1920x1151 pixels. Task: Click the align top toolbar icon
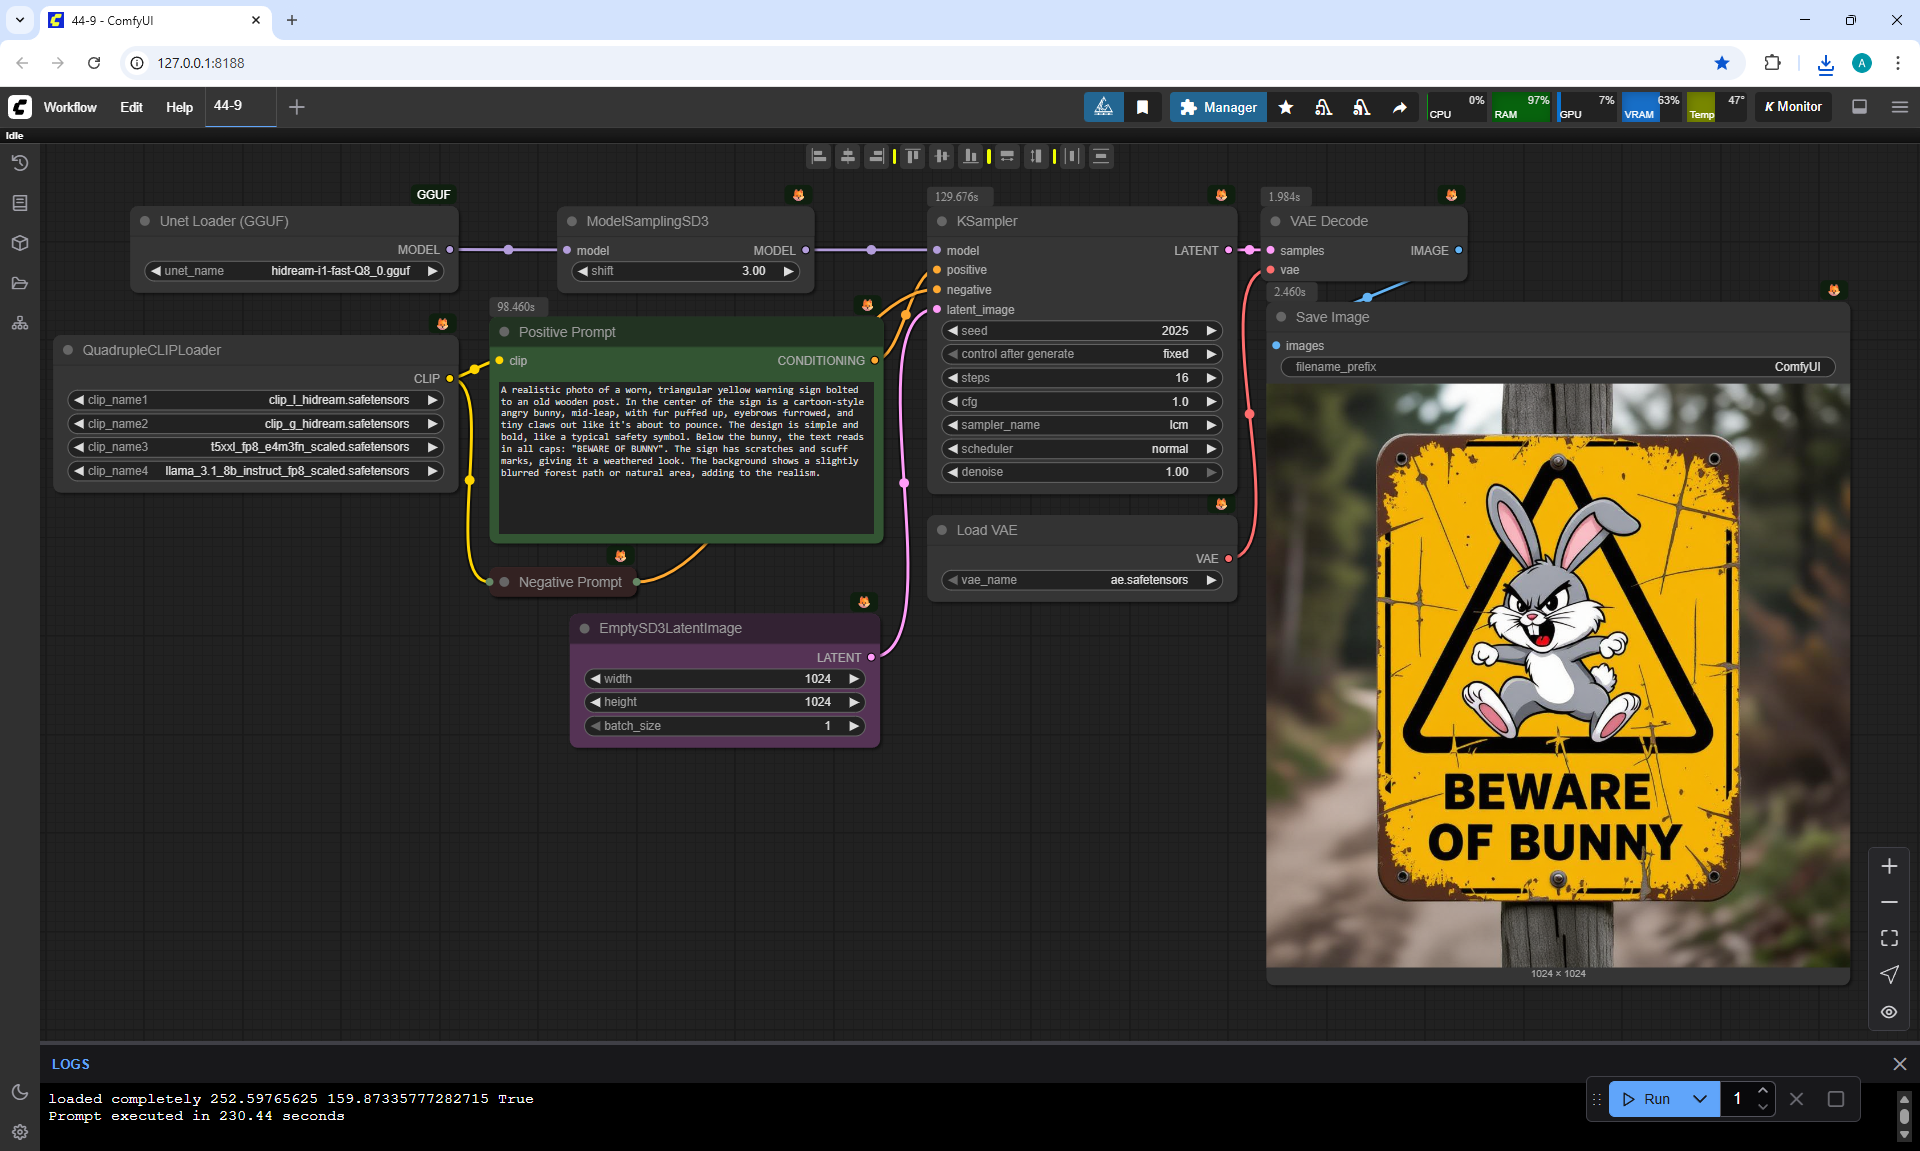[913, 156]
